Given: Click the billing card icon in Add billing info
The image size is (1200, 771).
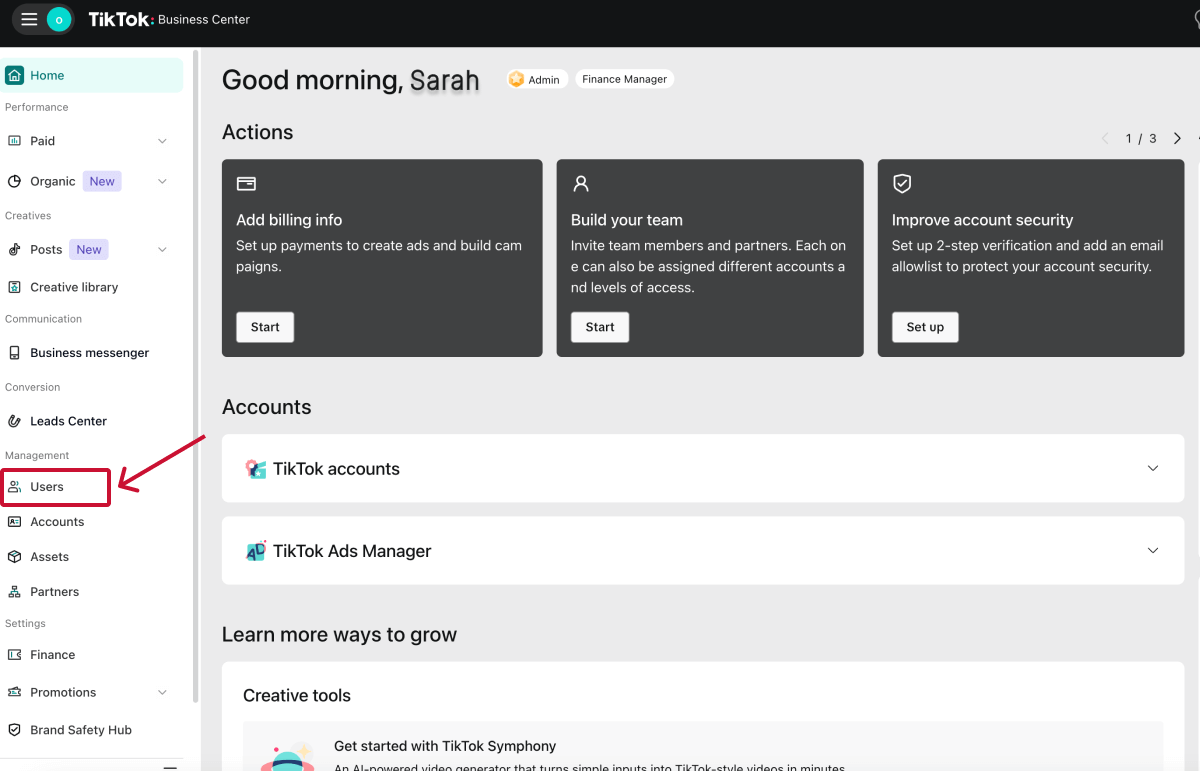Looking at the screenshot, I should (246, 184).
